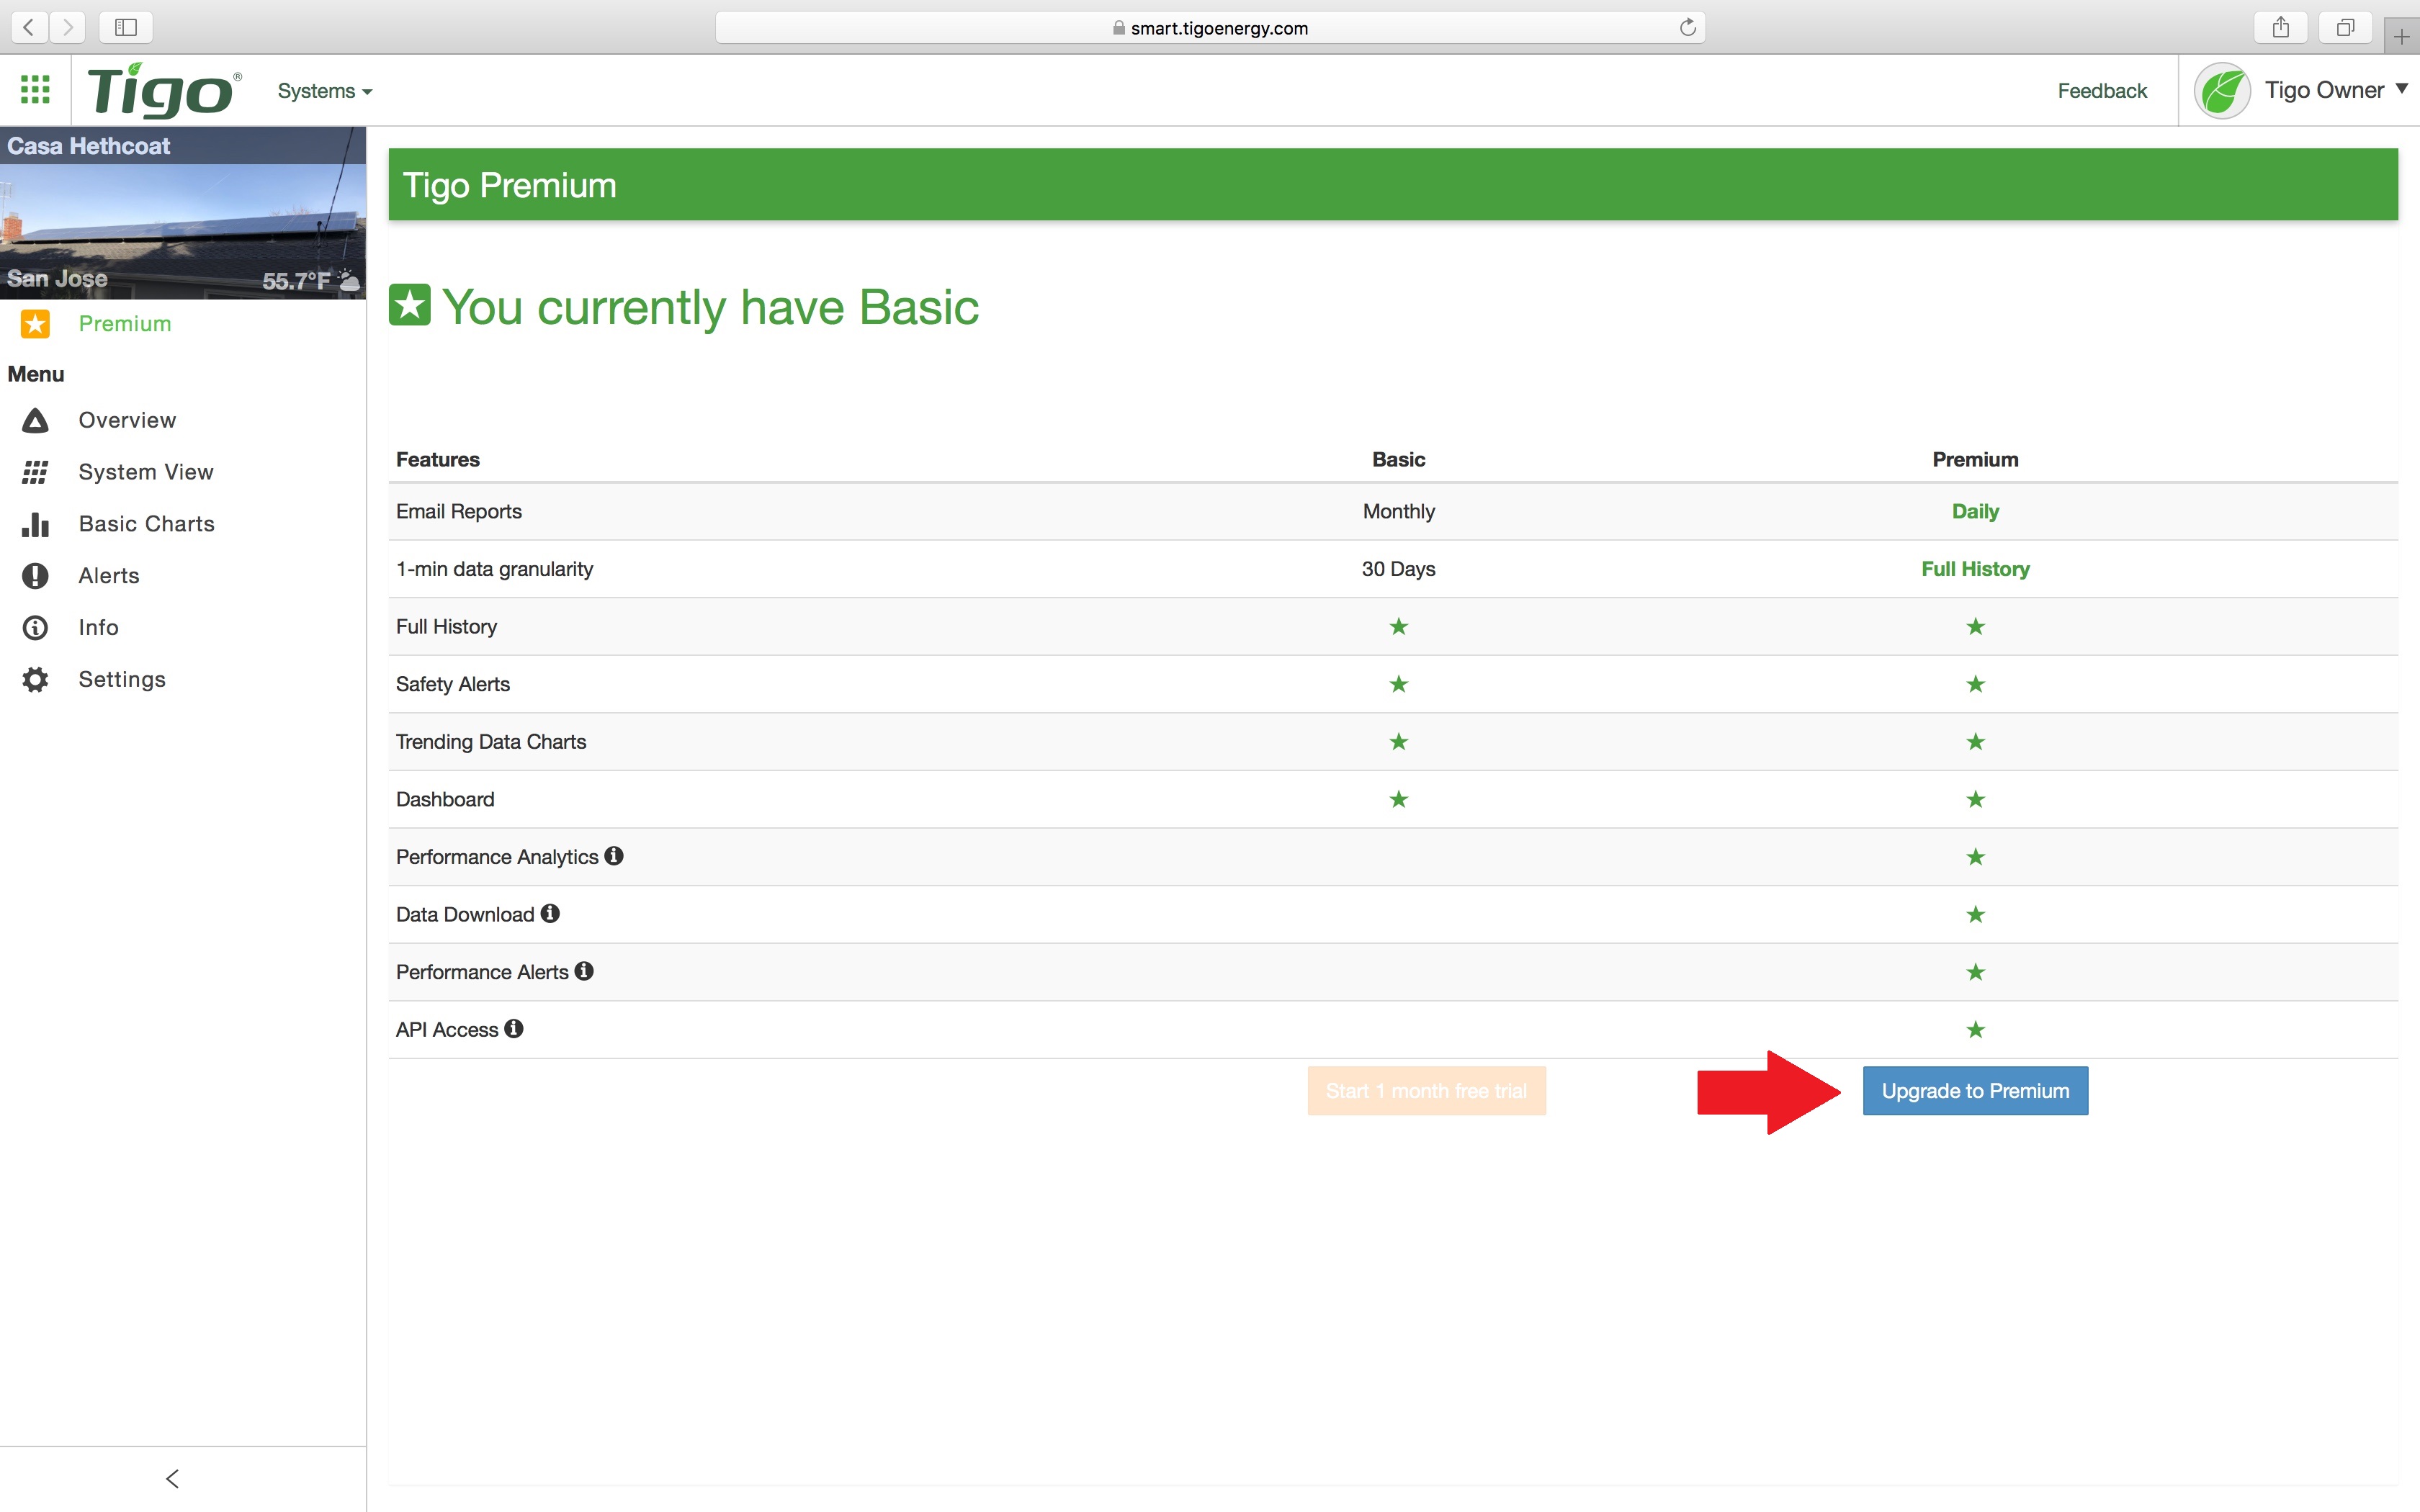Click the 'Full History' Premium granularity value

1975,569
